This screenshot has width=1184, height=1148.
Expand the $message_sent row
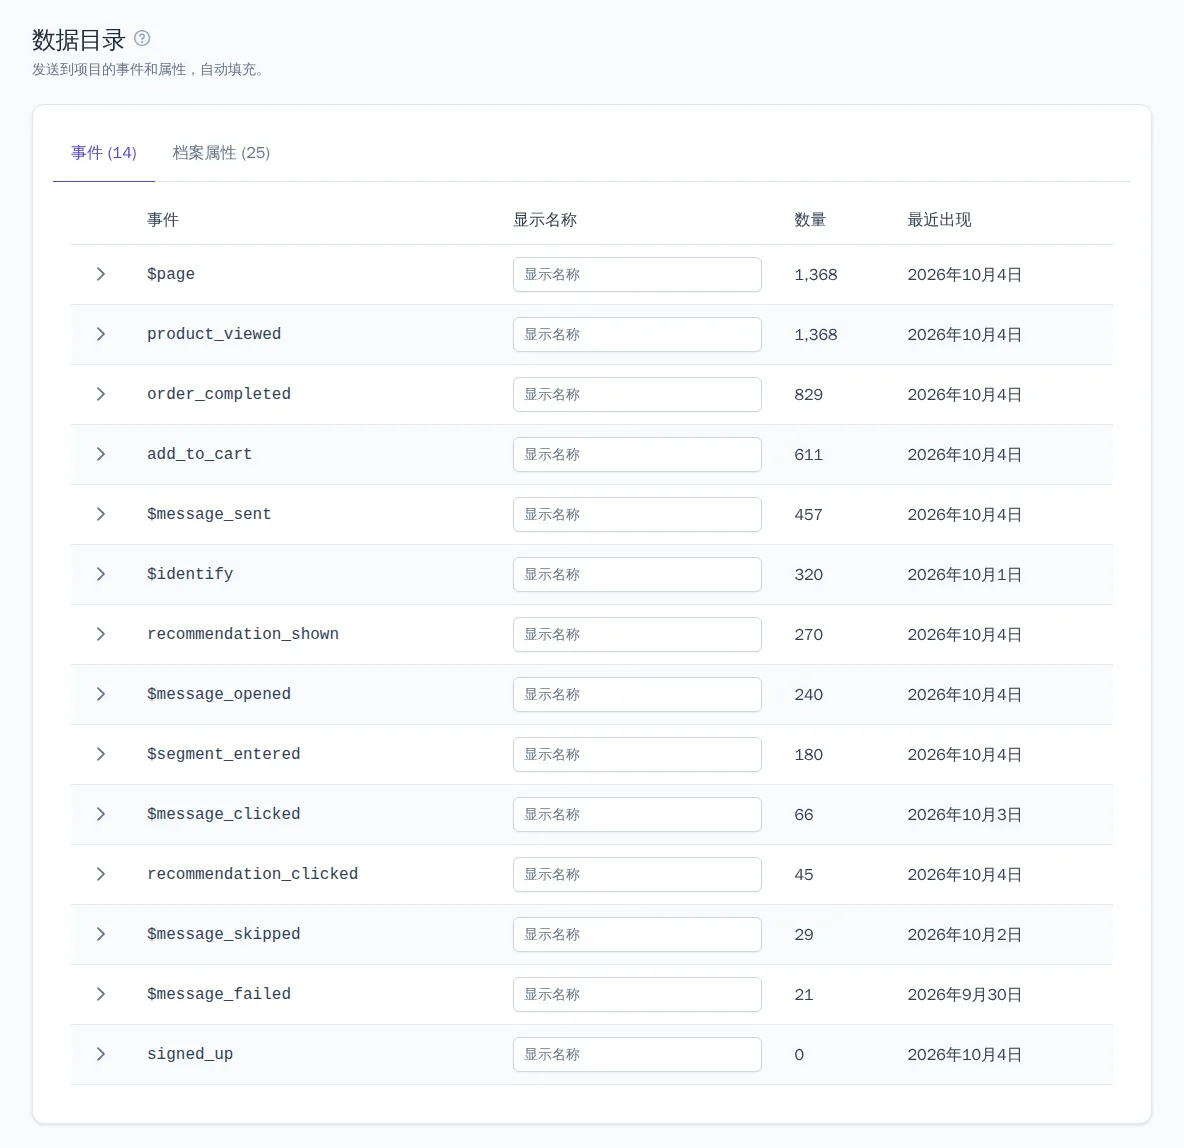click(x=100, y=514)
